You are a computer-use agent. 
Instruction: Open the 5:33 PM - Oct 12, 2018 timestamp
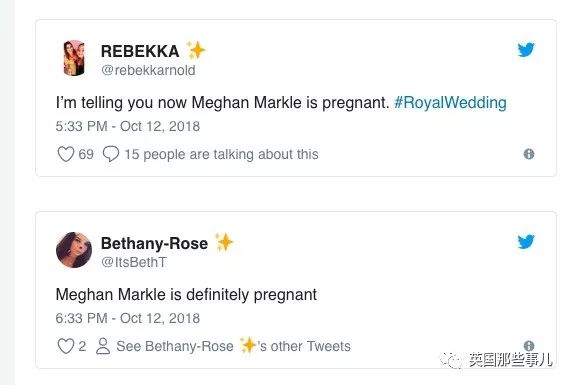click(128, 126)
